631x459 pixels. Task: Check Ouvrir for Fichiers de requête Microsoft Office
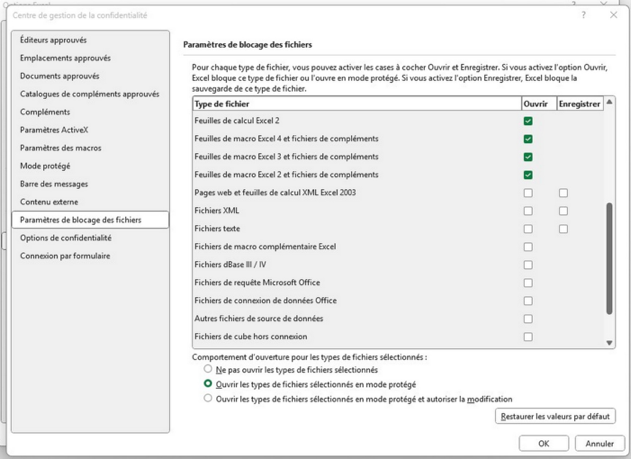point(528,283)
